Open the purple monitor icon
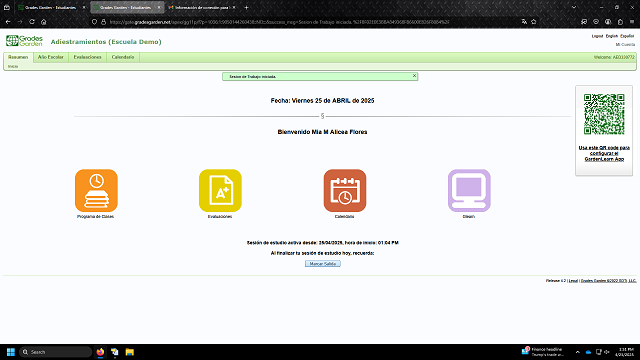 pyautogui.click(x=469, y=191)
